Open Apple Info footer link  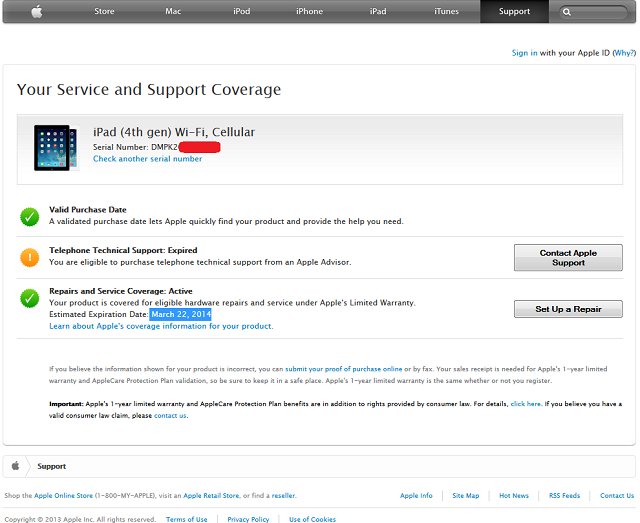416,496
